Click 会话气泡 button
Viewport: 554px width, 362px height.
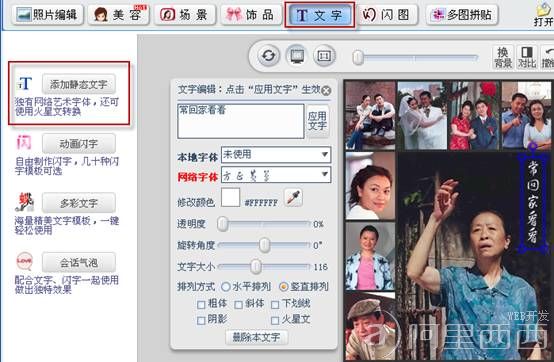coord(78,262)
